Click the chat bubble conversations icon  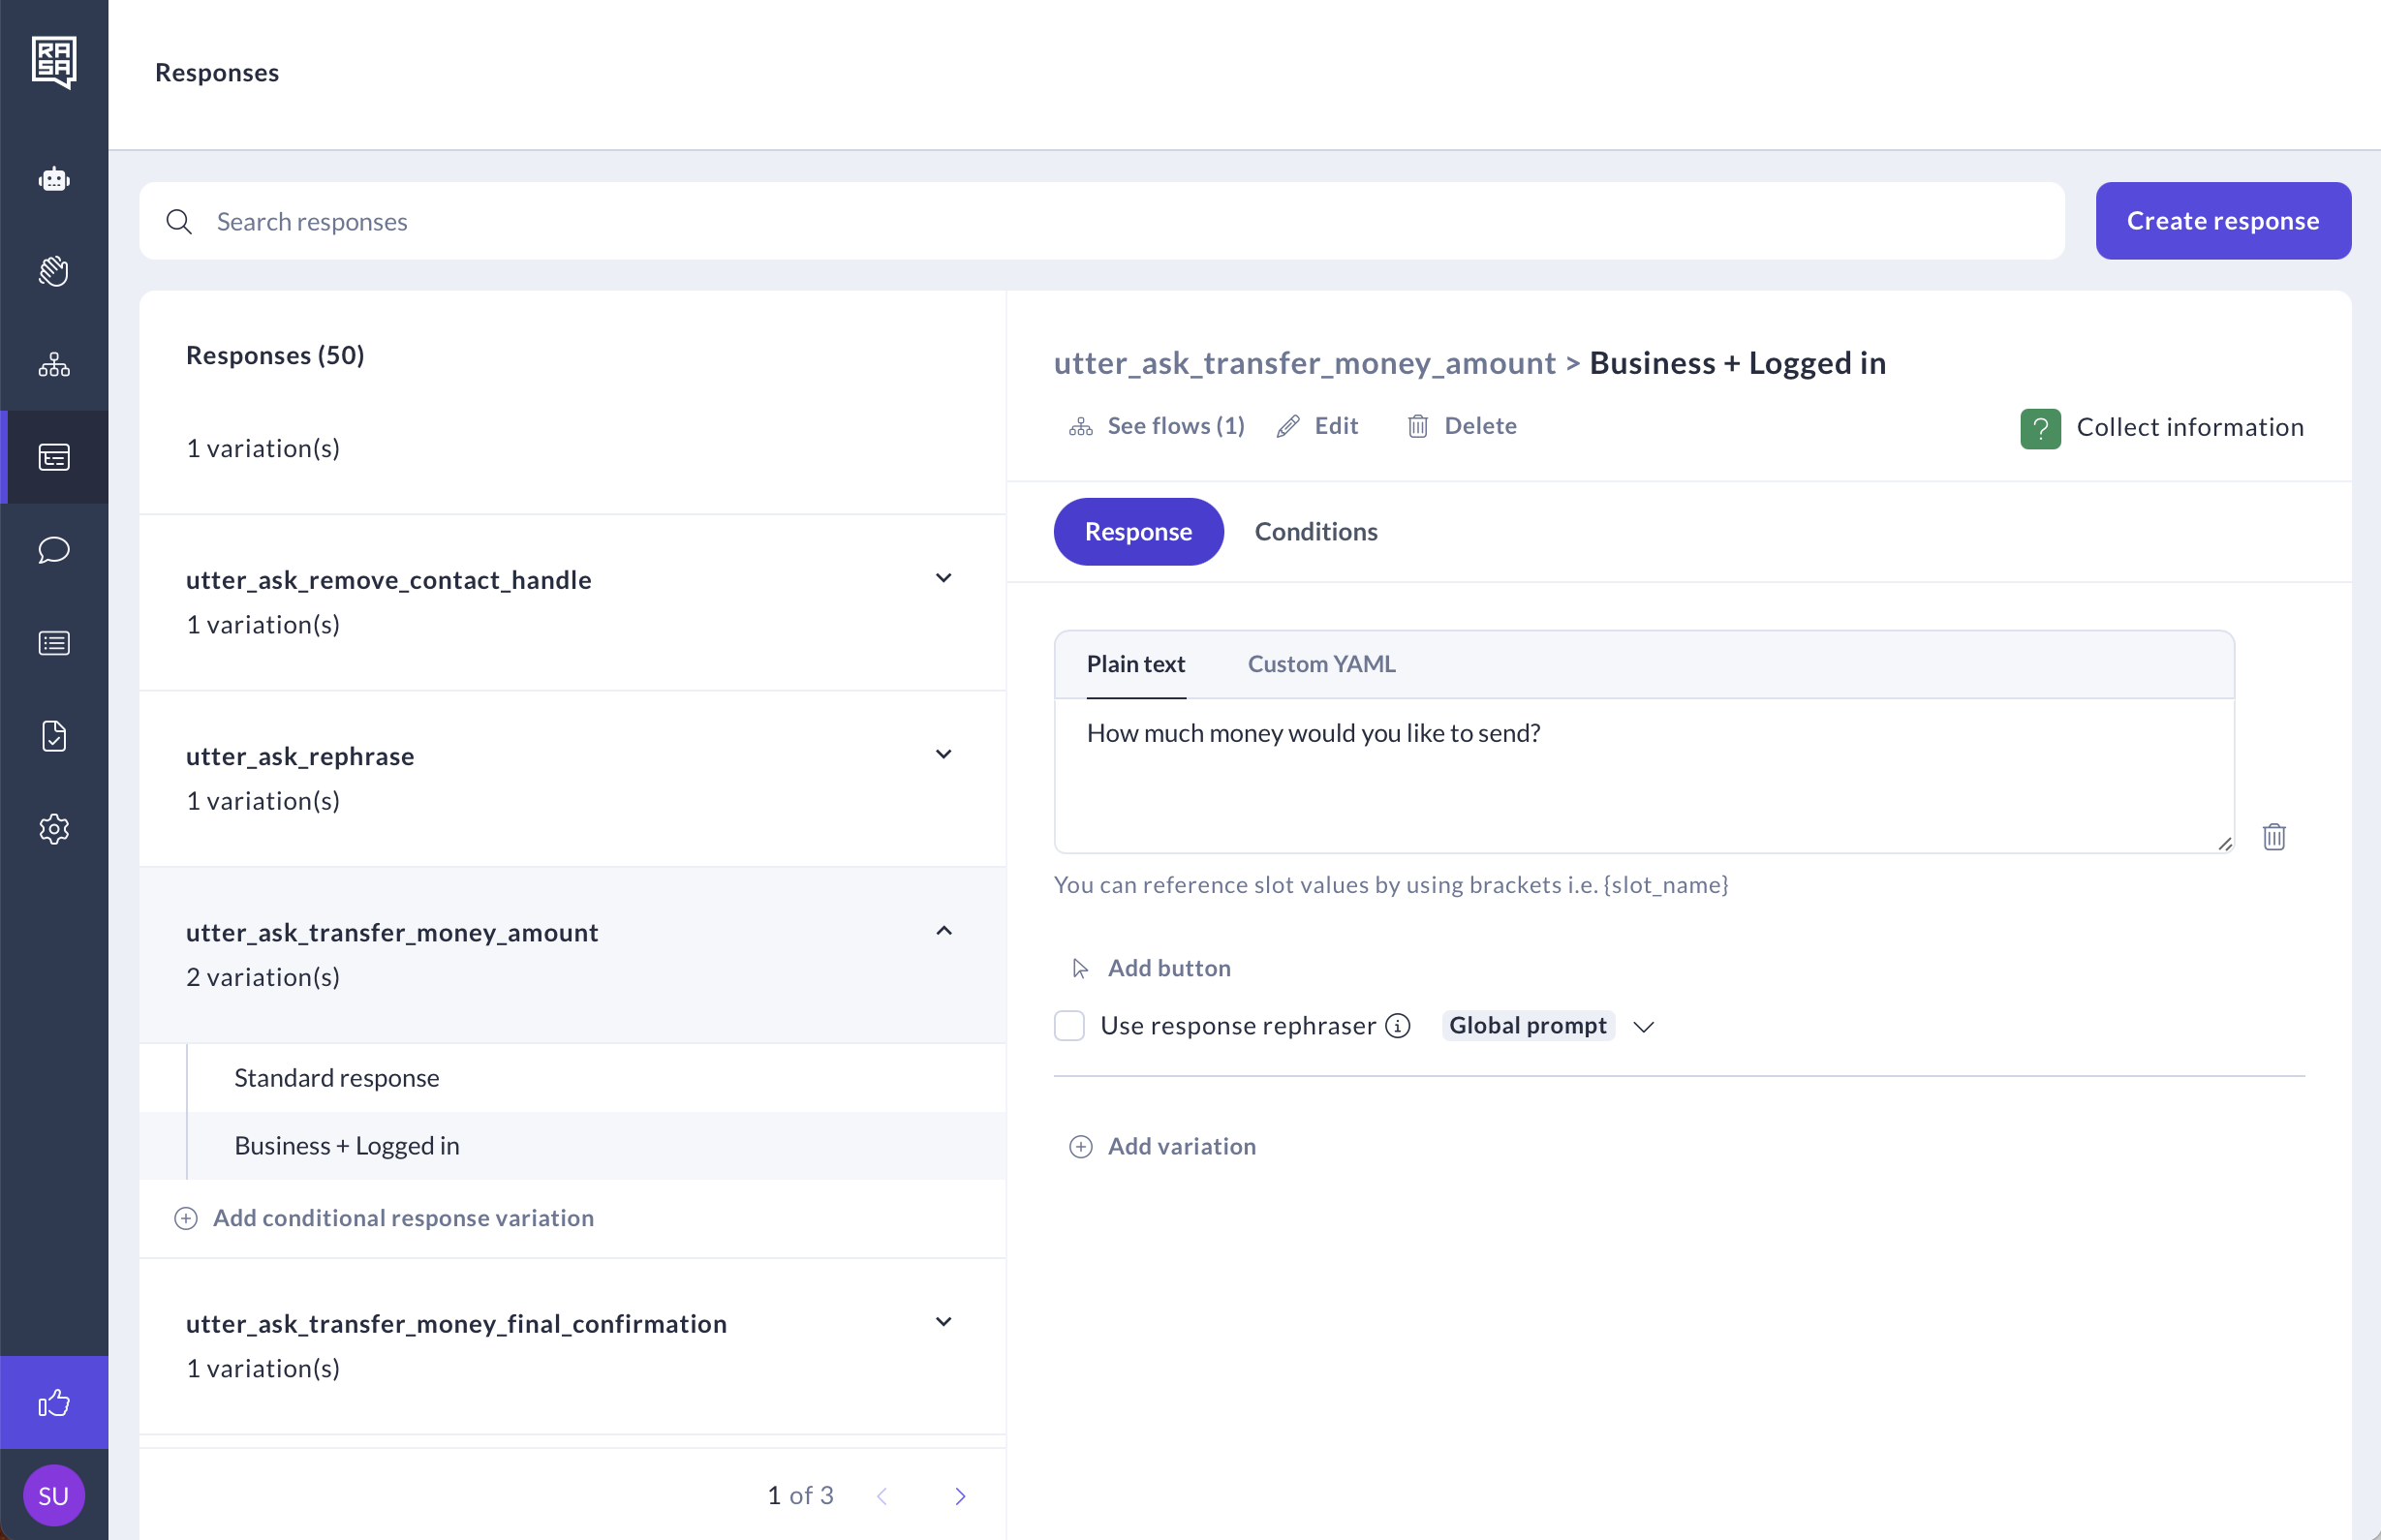point(54,550)
